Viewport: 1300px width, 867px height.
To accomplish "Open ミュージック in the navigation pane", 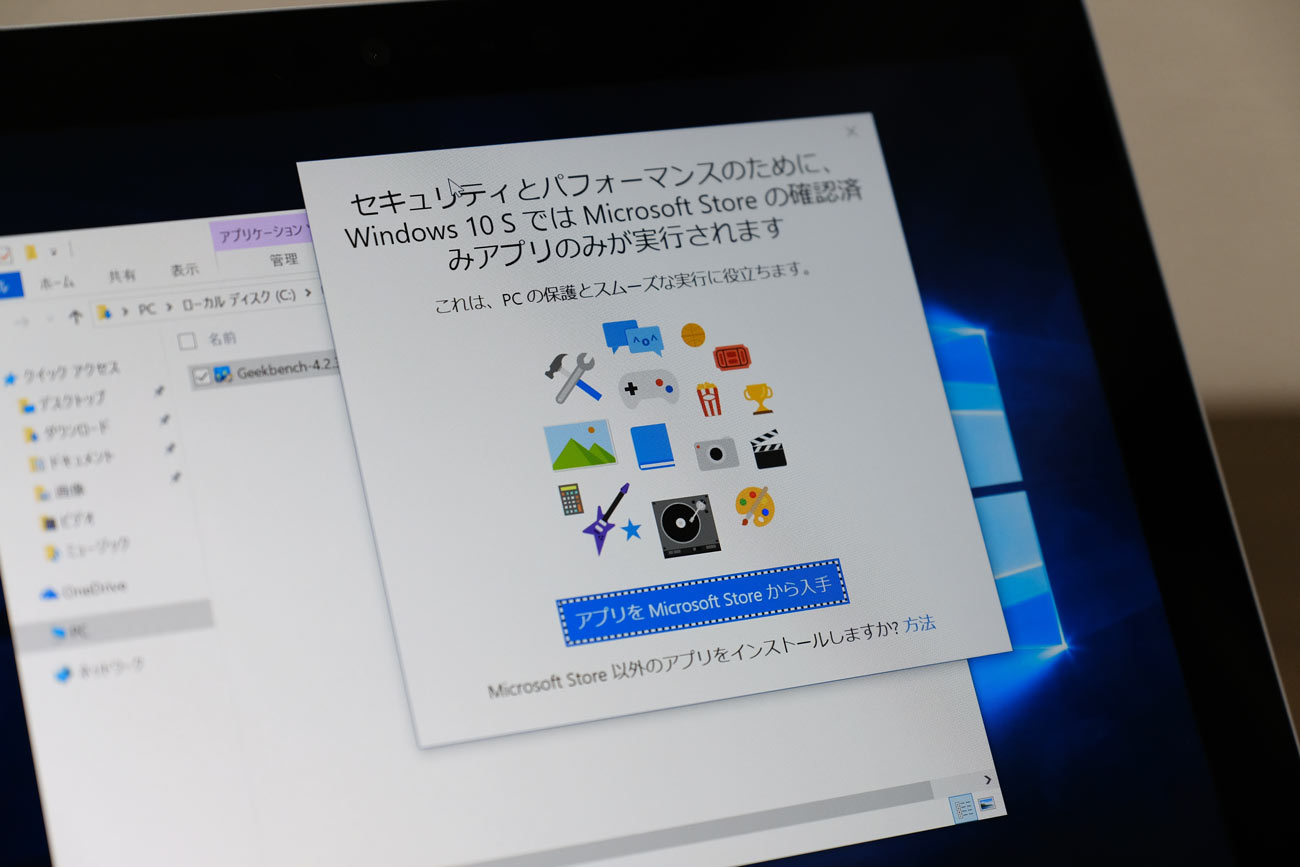I will point(95,548).
